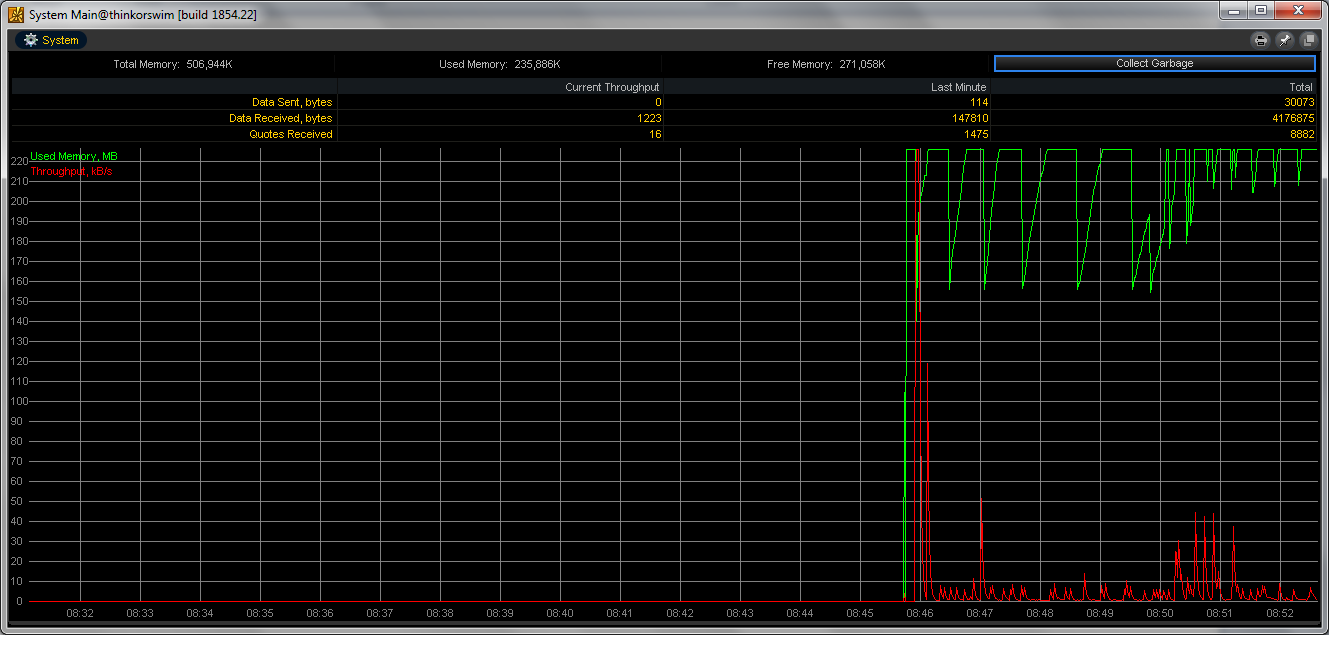The width and height of the screenshot is (1334, 670).
Task: Click the total value 30073
Action: pos(1299,102)
